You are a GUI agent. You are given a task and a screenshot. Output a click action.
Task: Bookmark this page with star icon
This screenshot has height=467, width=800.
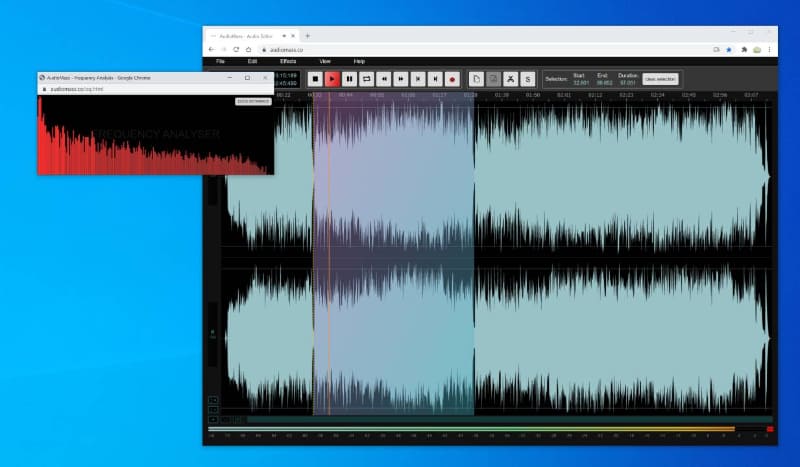coord(729,50)
